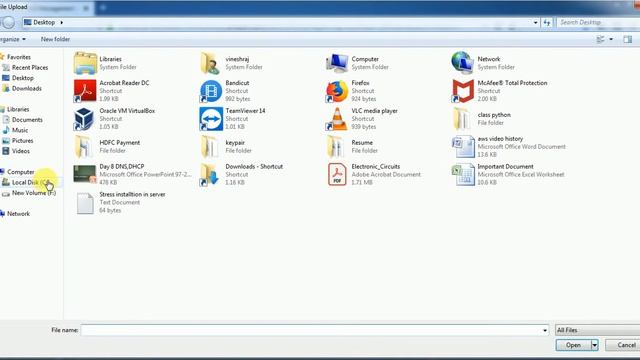Click the refresh button beside address bar

tap(547, 22)
